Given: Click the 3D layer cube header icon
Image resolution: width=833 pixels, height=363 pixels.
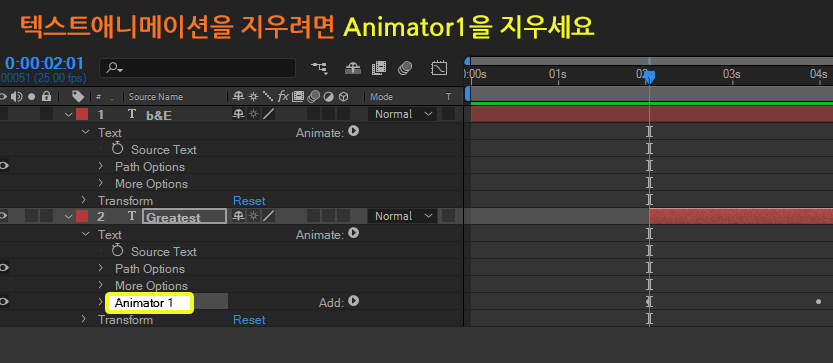Looking at the screenshot, I should pos(344,96).
